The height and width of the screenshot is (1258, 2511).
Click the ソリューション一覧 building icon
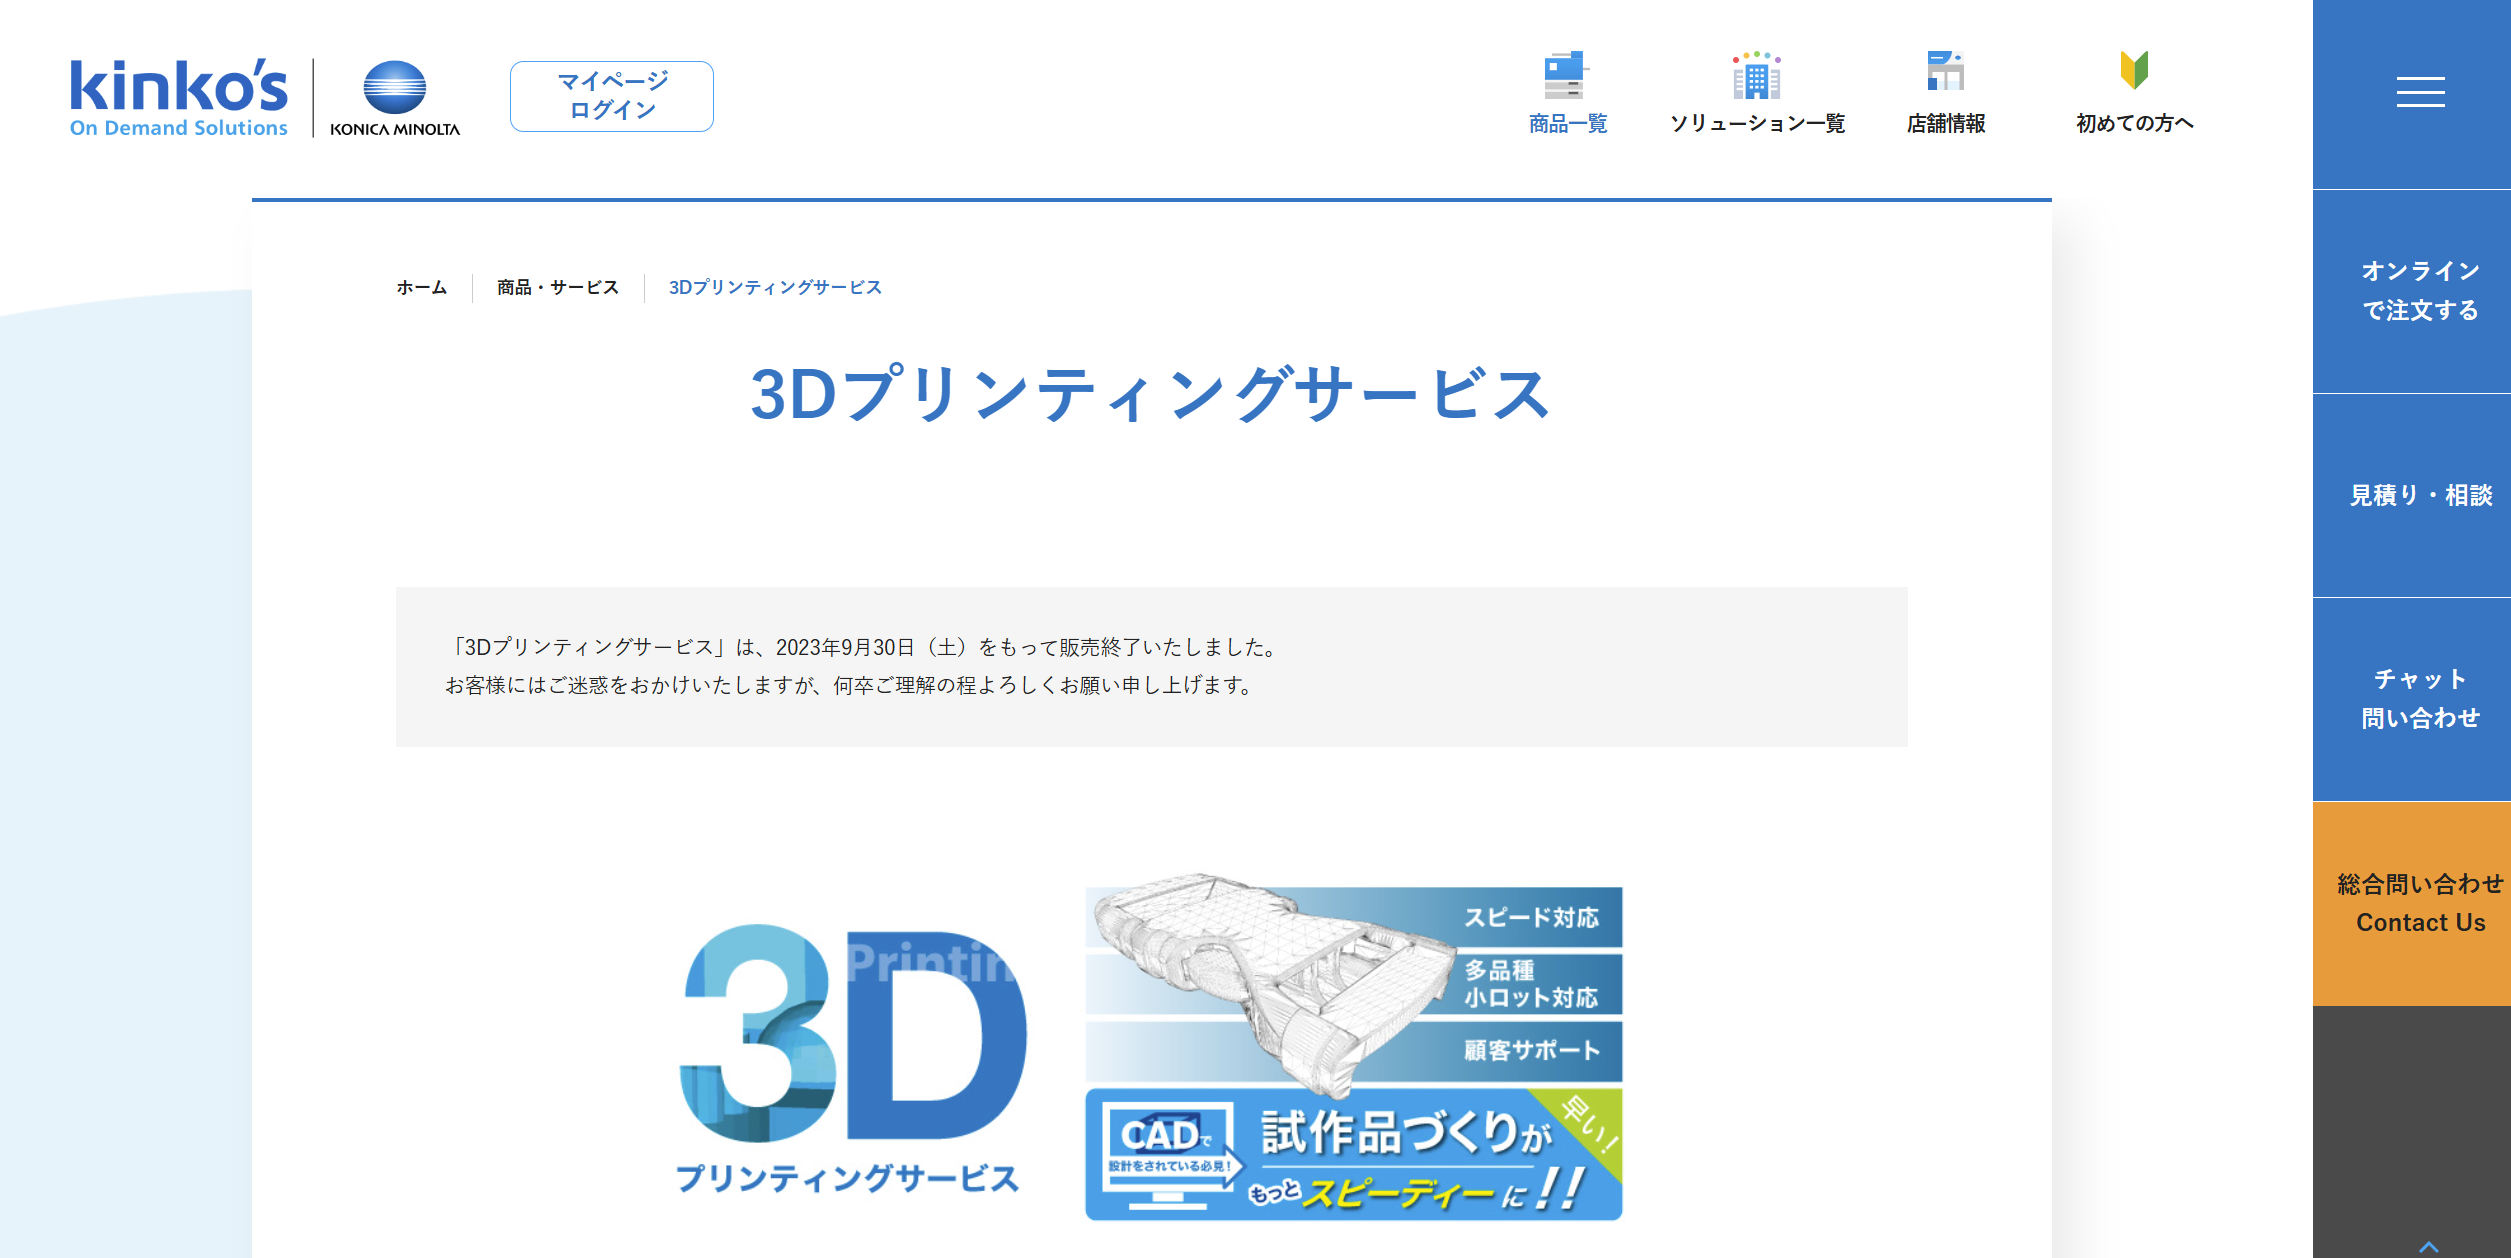tap(1757, 75)
